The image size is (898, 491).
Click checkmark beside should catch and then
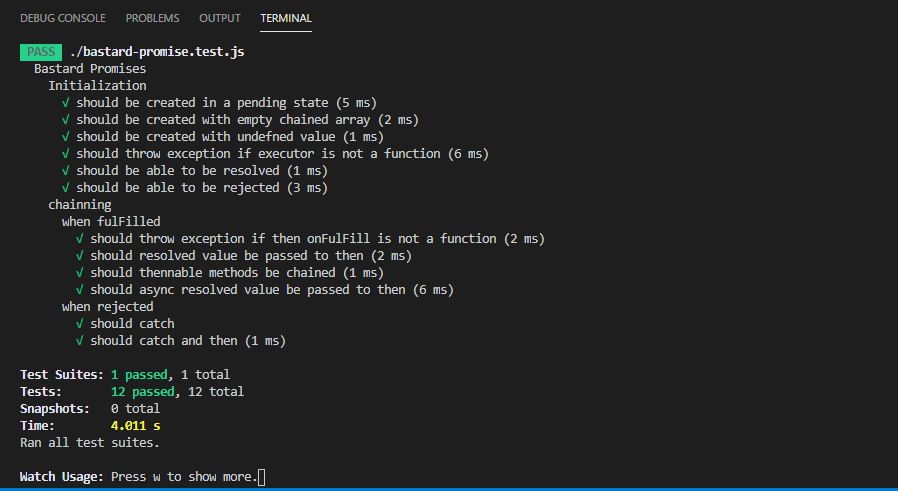80,340
